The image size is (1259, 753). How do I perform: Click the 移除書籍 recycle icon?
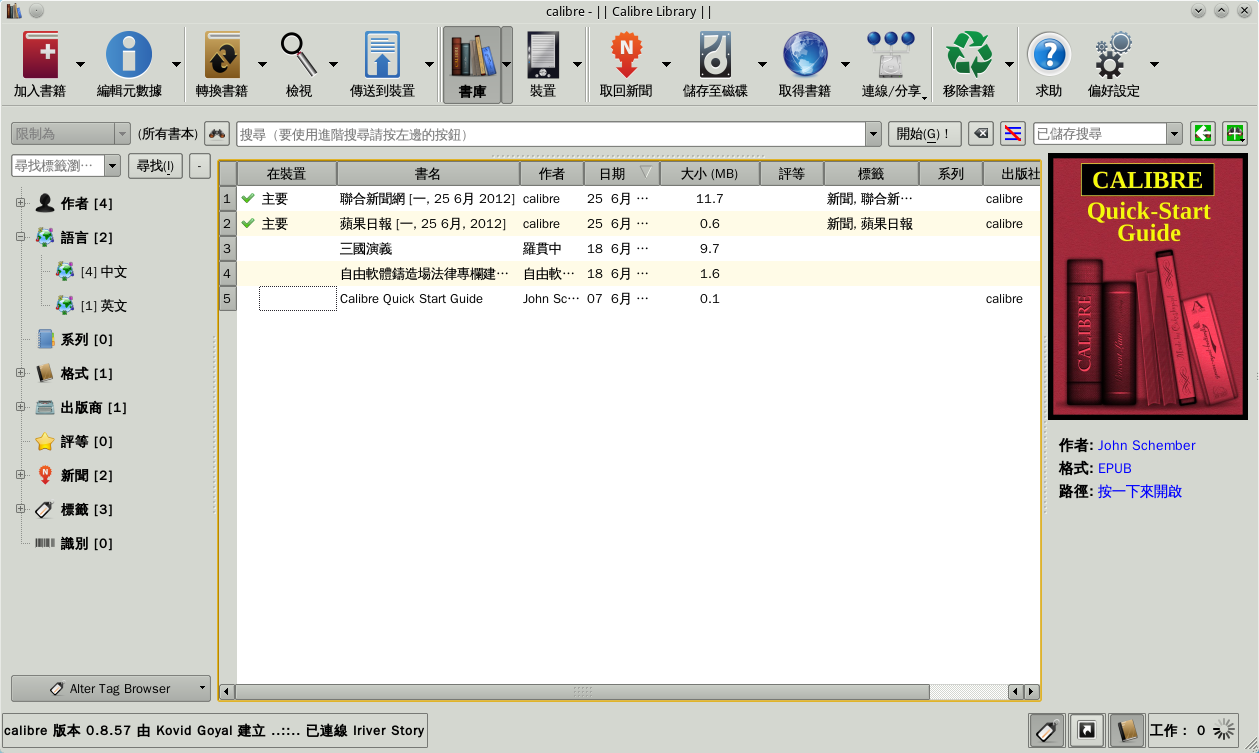click(x=969, y=55)
